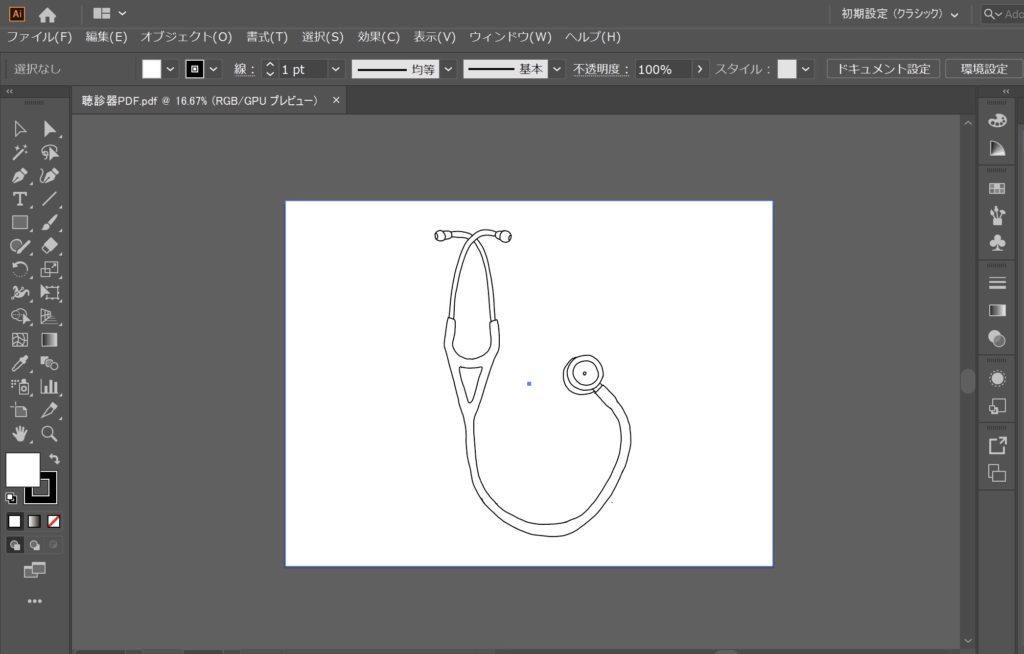Choose the Blend tool

[50, 363]
